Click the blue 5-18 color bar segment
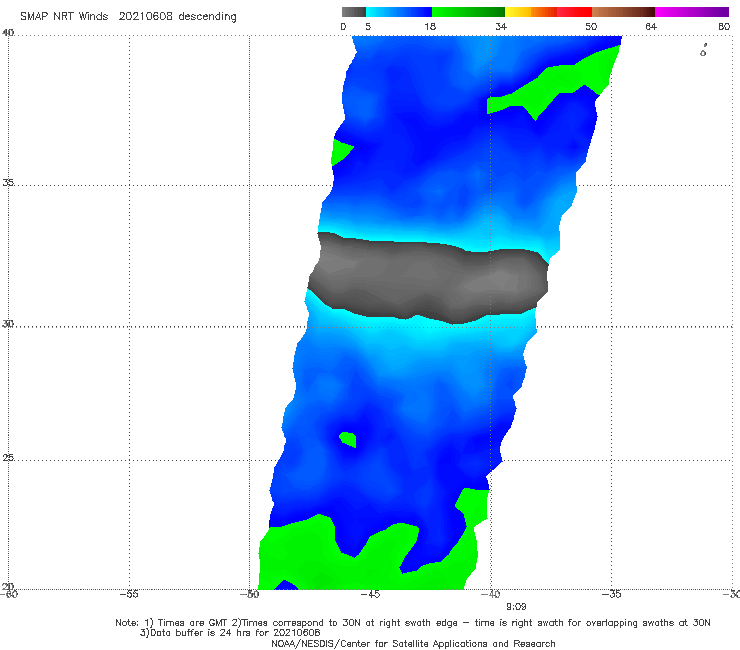 pyautogui.click(x=399, y=12)
